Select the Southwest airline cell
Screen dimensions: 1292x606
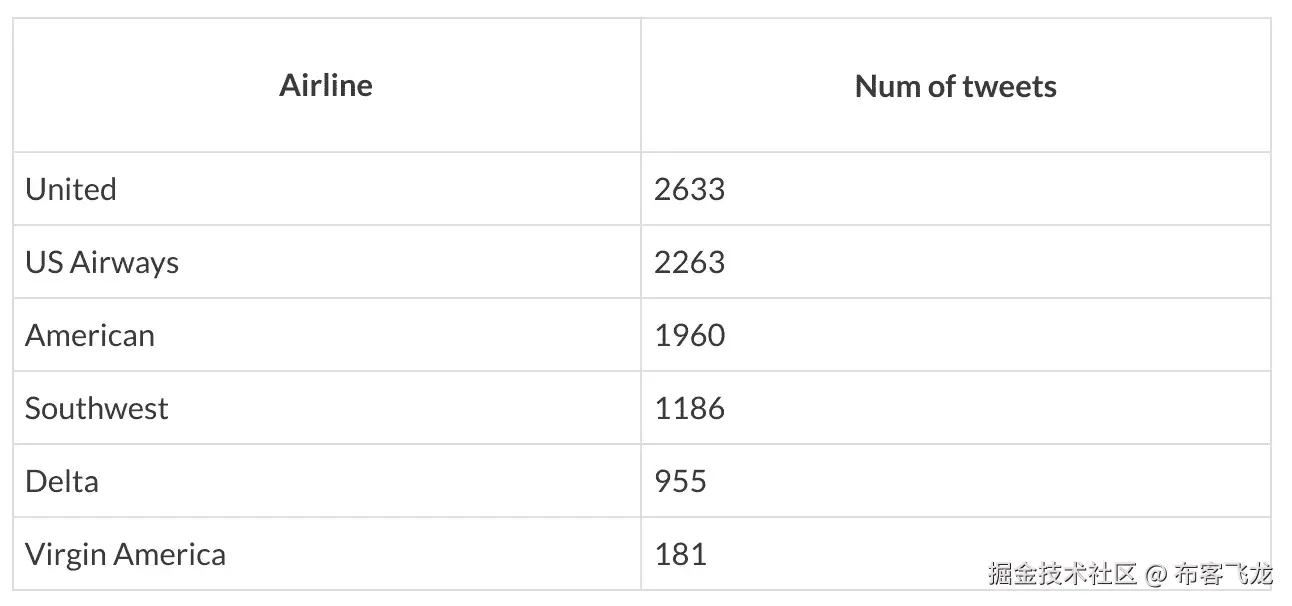97,408
